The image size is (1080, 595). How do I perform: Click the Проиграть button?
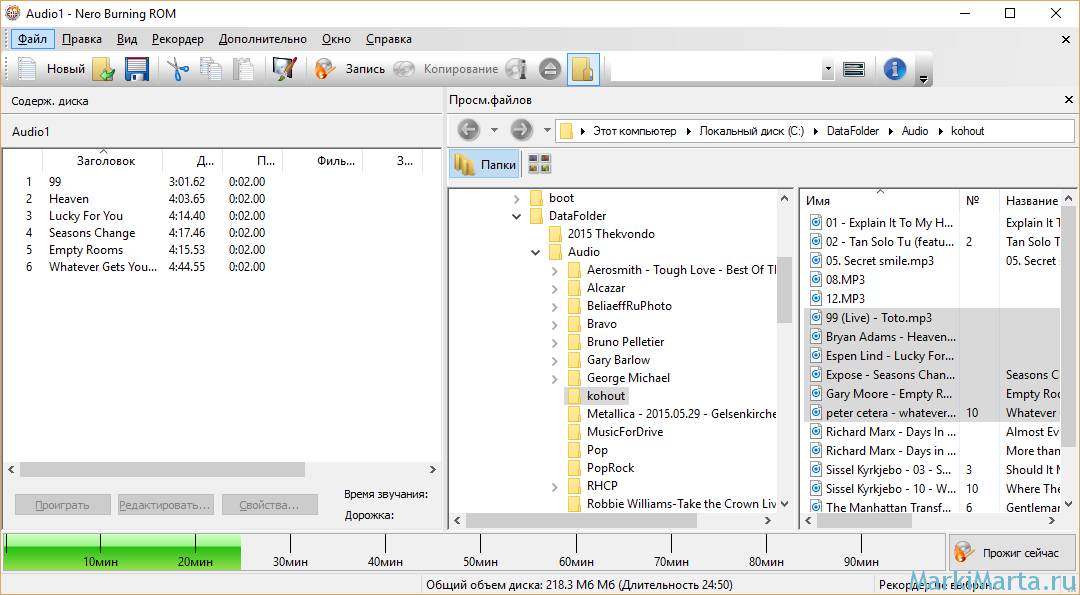(63, 505)
